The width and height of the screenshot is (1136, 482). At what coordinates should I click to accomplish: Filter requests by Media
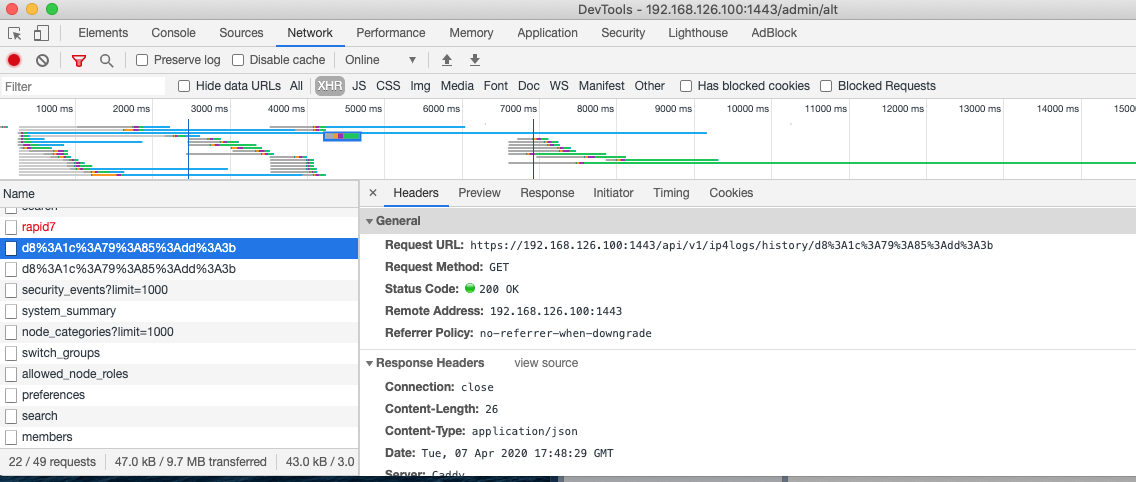click(x=457, y=86)
